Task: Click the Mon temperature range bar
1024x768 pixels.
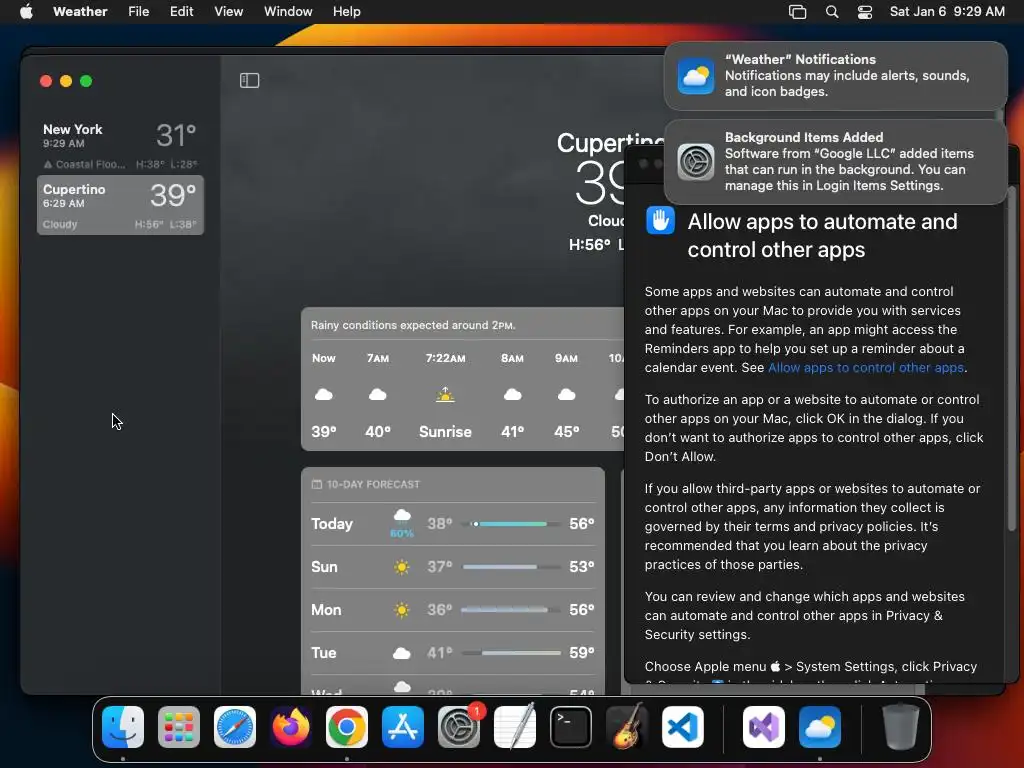Action: click(511, 610)
